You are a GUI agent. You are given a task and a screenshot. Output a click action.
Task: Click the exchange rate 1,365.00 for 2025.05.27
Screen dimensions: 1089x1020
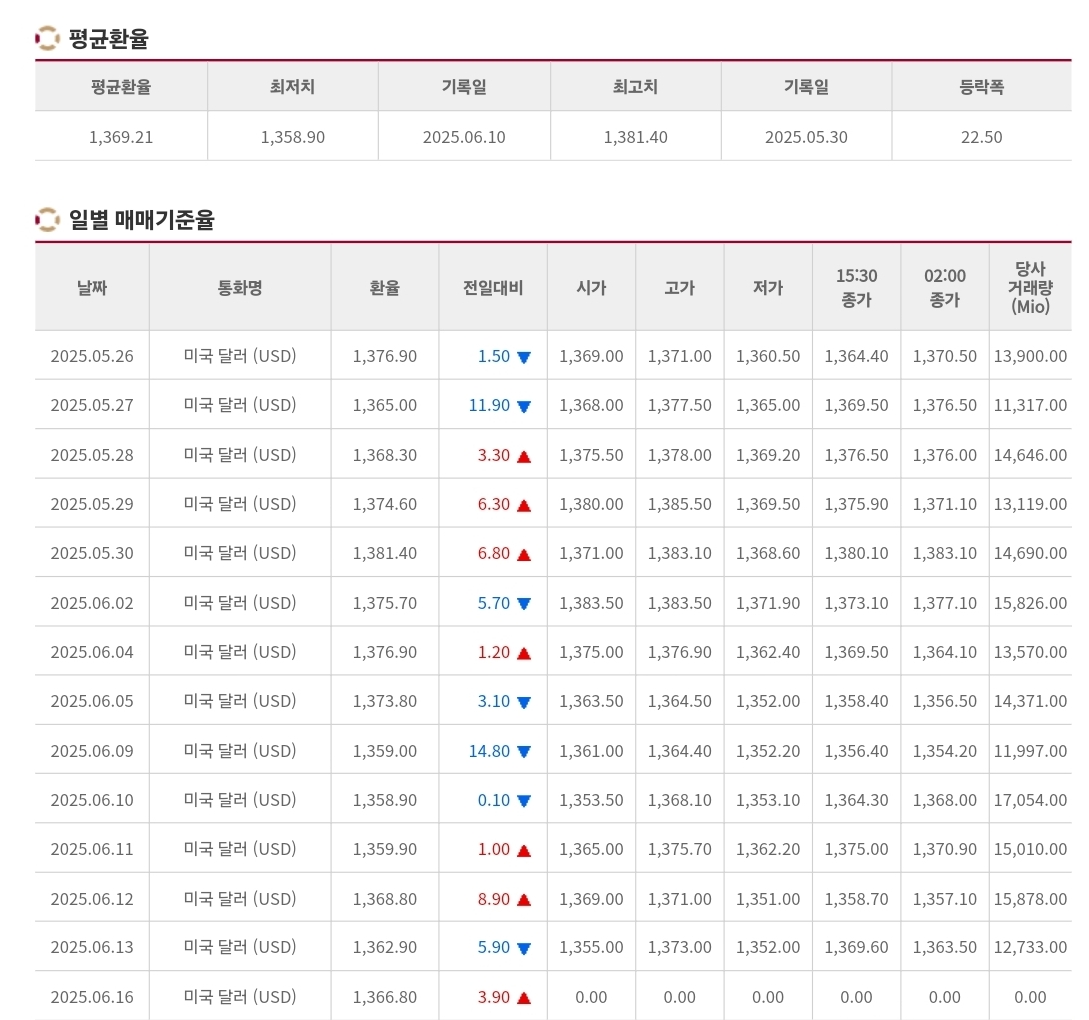coord(385,405)
